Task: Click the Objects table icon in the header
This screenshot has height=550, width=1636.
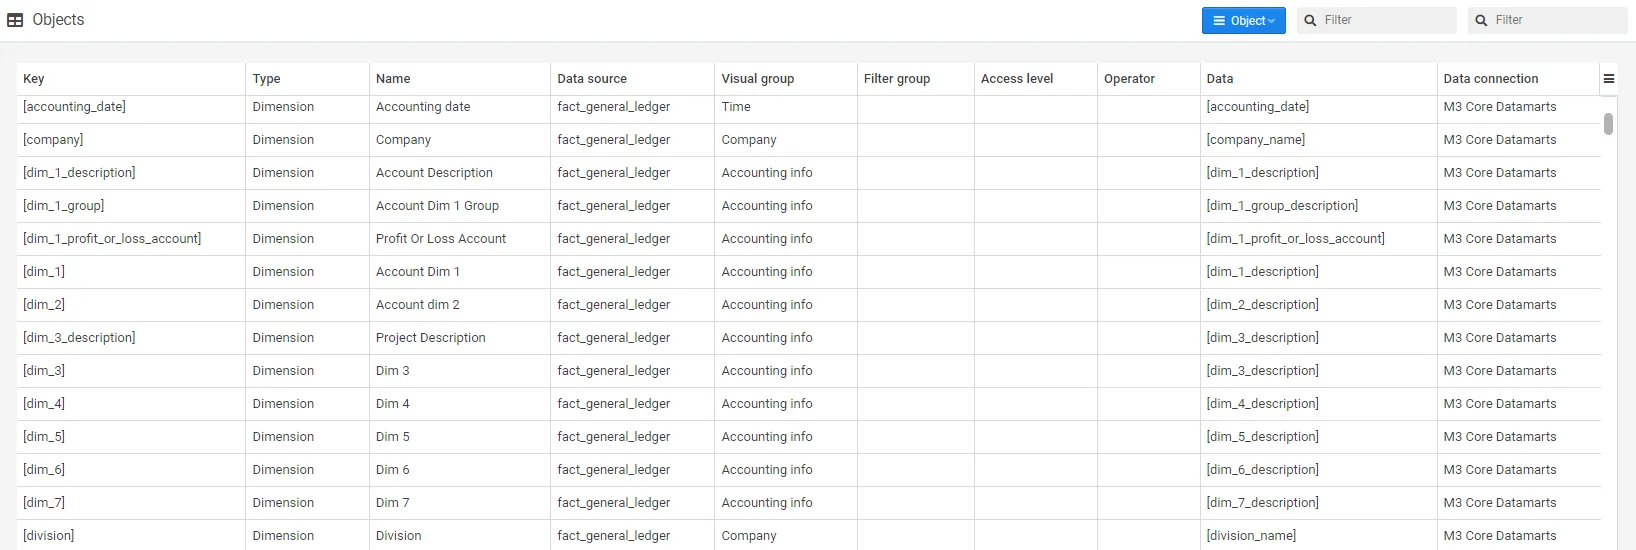Action: point(15,20)
